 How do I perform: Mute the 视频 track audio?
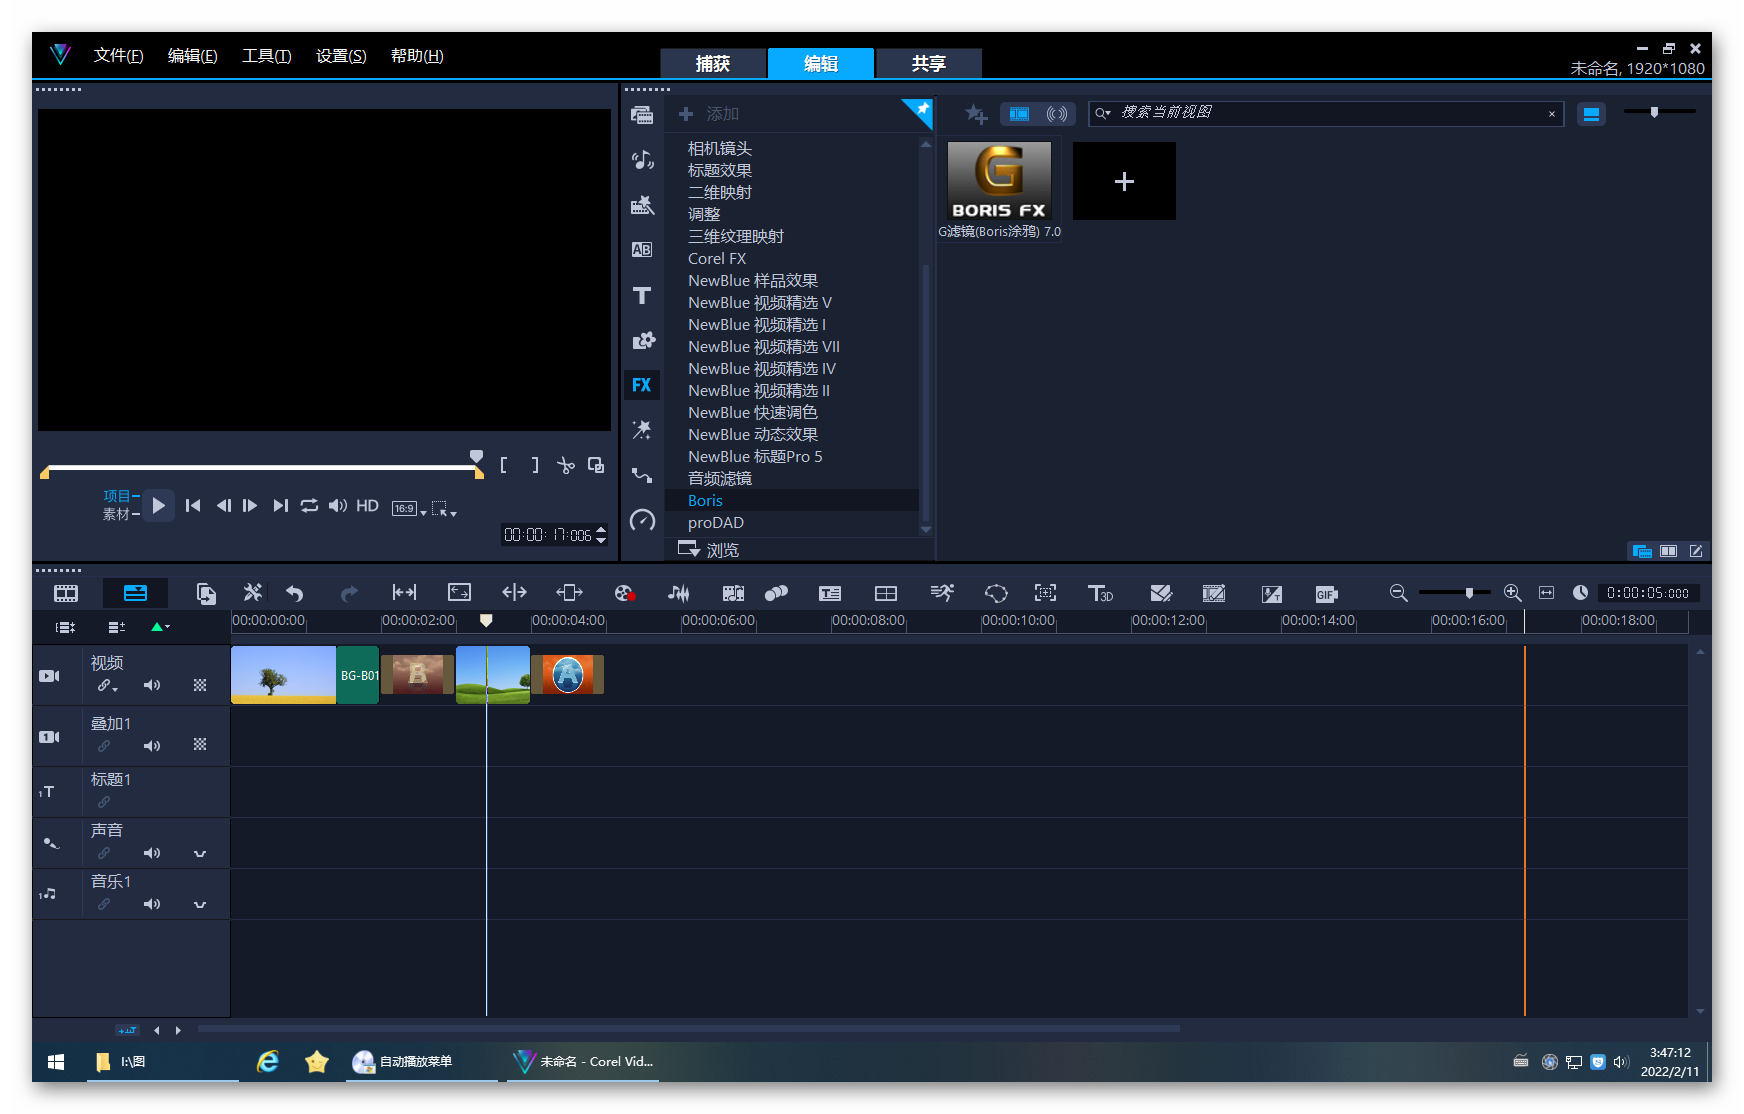152,686
